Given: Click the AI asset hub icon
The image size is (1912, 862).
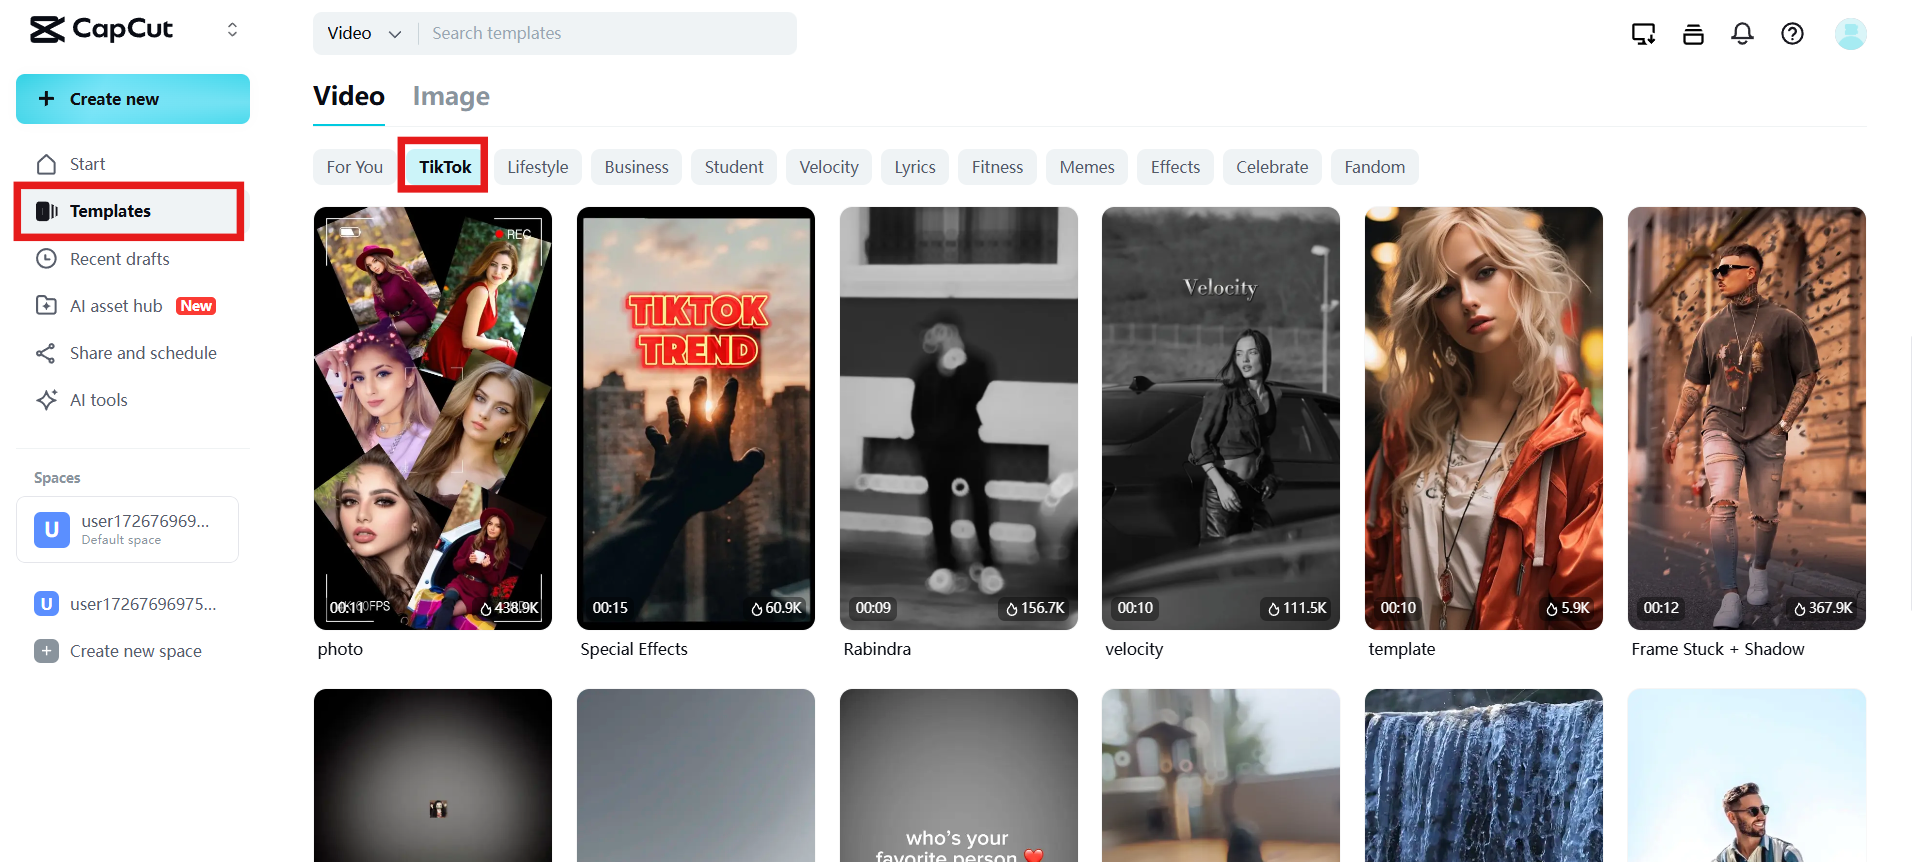Looking at the screenshot, I should (46, 306).
